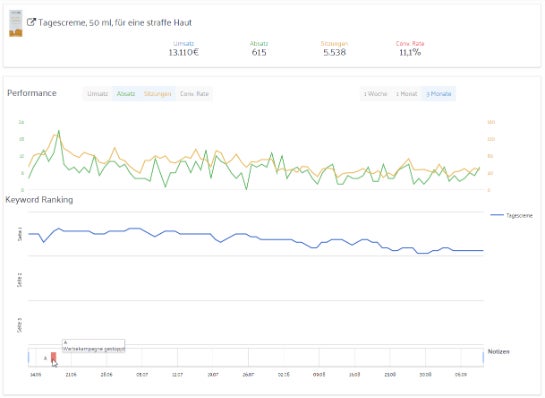Click the Sitzungen value 5.538
This screenshot has width=545, height=398.
(334, 52)
